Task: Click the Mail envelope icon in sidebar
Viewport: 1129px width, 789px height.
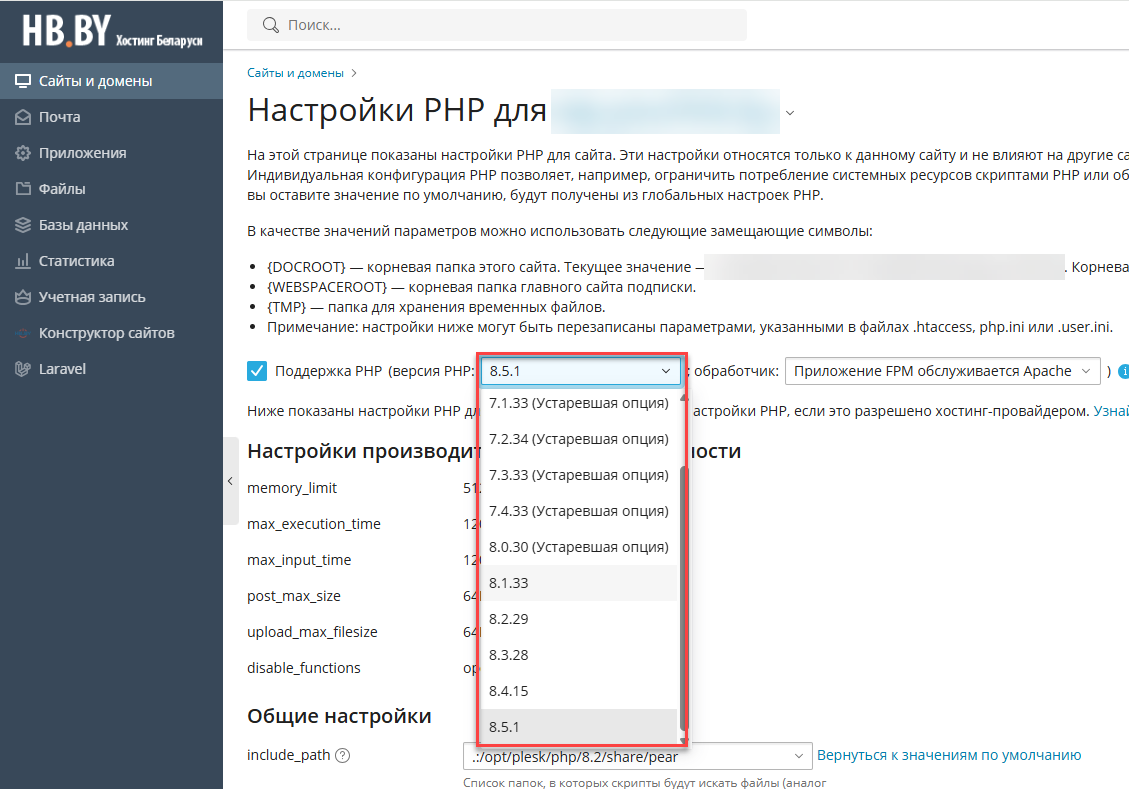Action: click(x=23, y=117)
